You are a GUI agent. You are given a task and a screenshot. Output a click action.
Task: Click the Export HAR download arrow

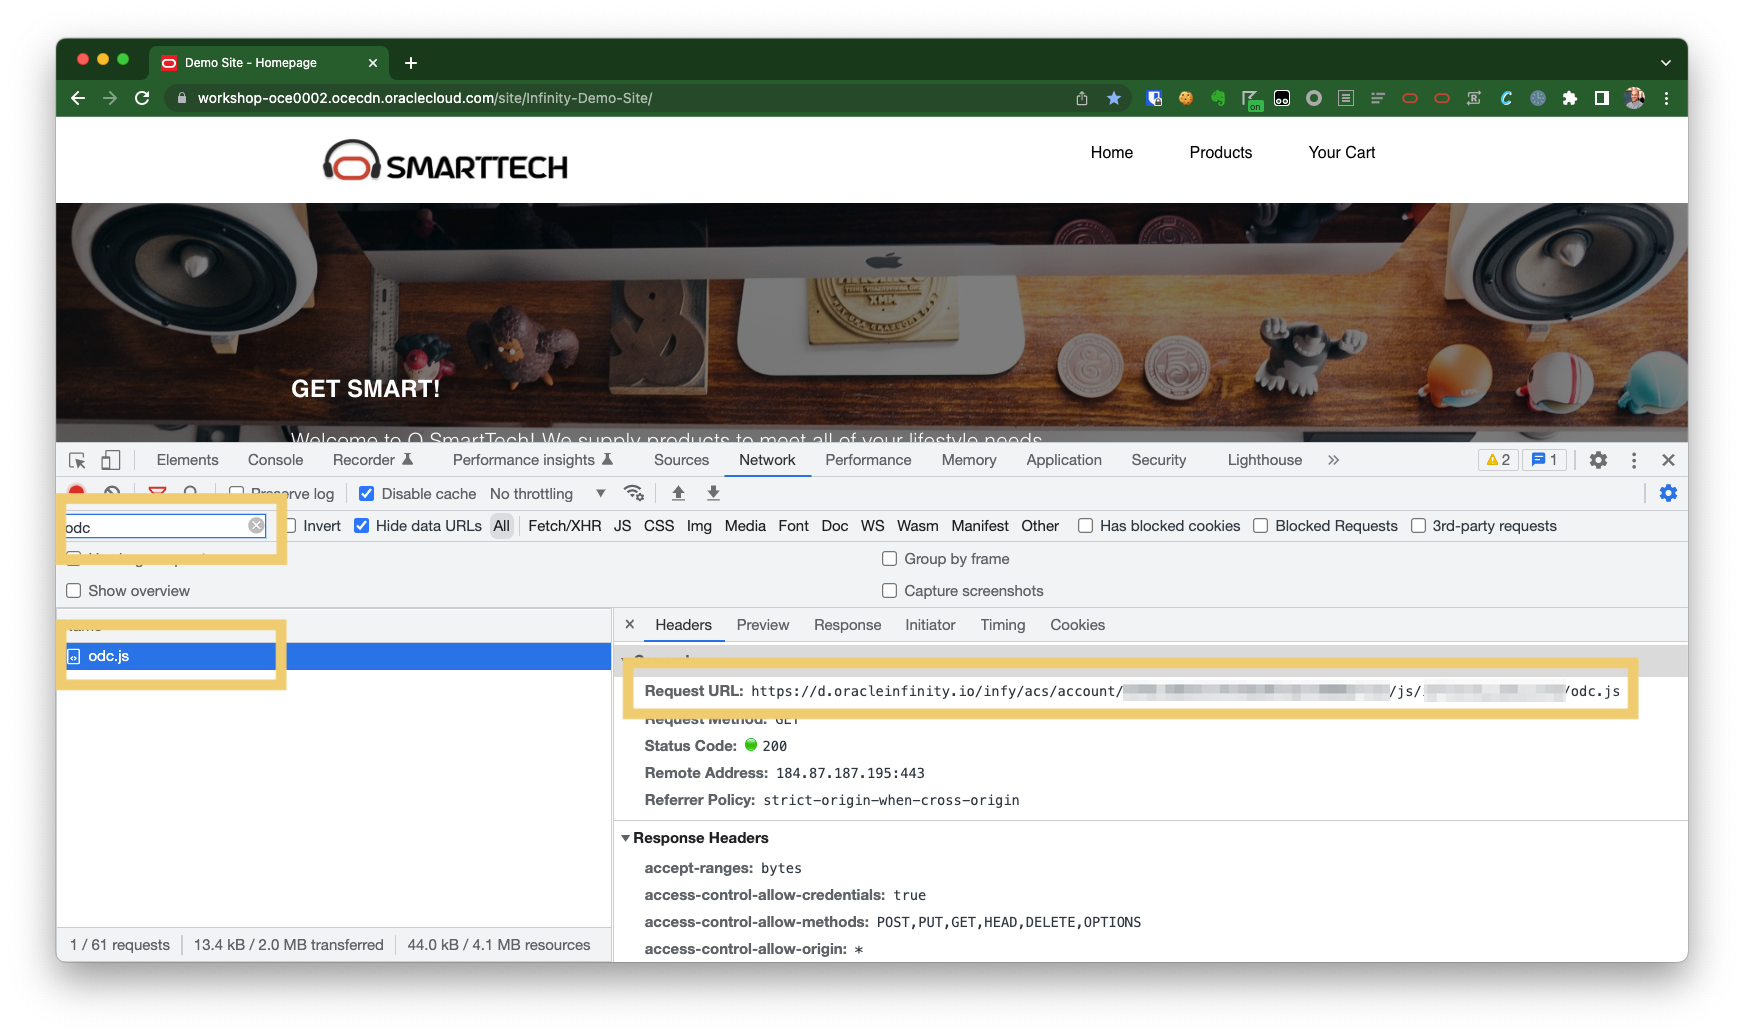(713, 493)
